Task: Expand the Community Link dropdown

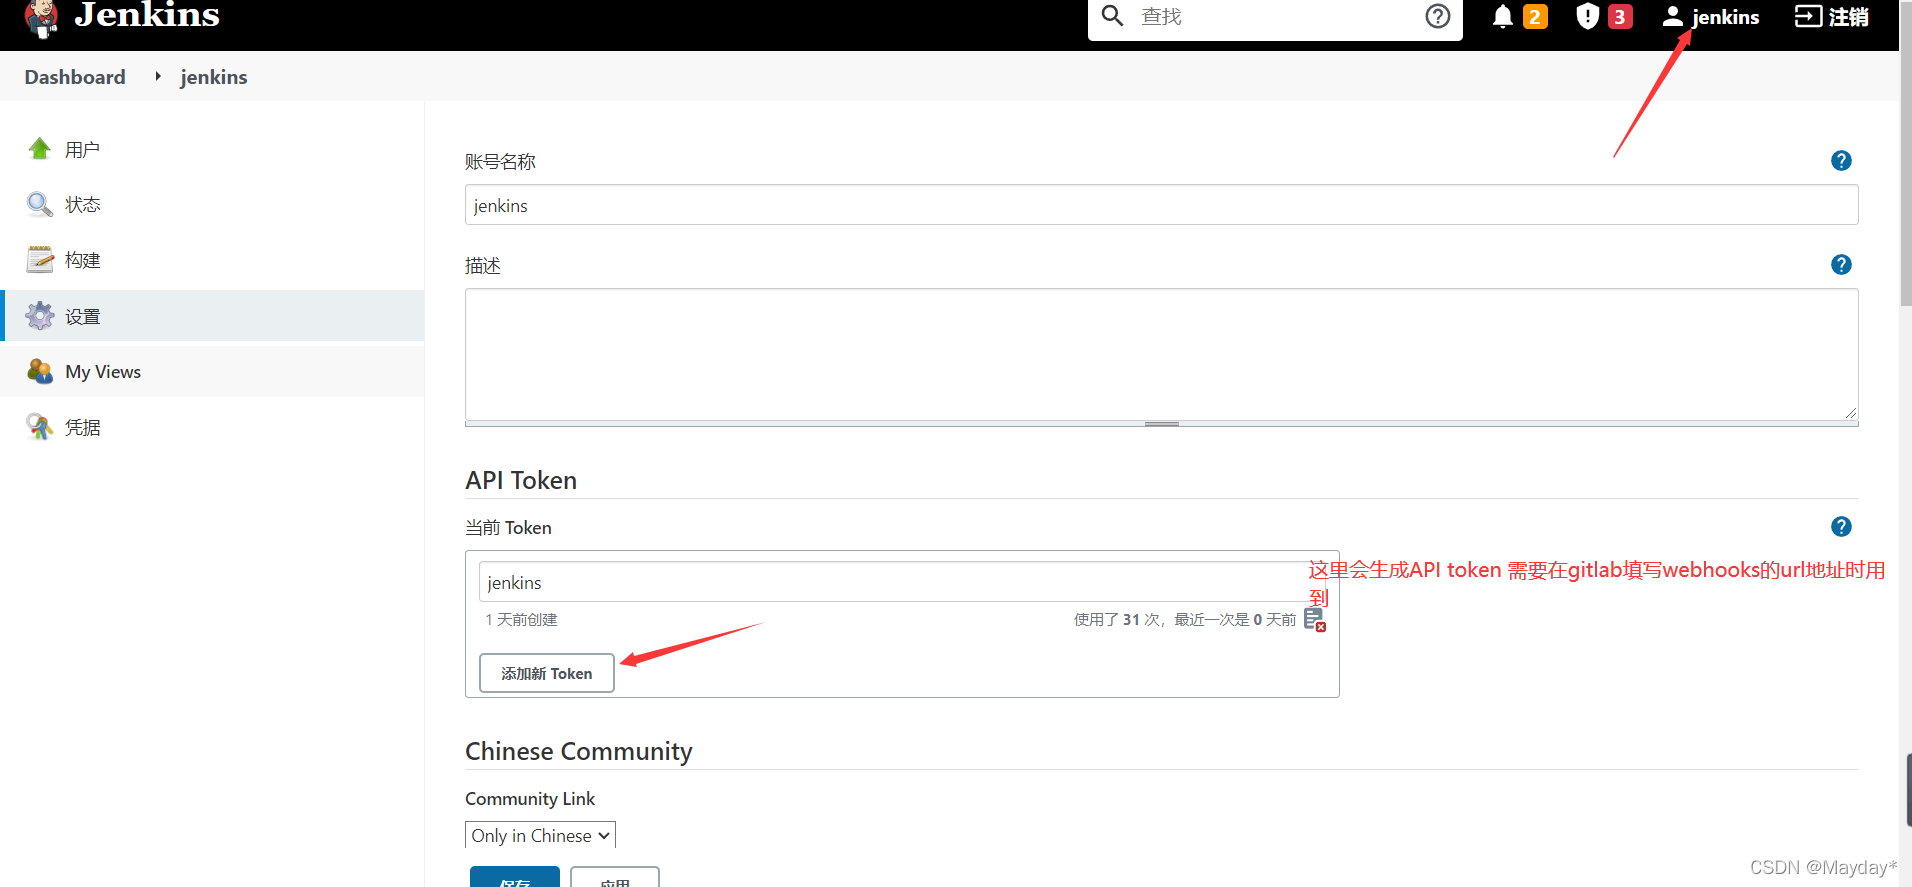Action: click(540, 835)
